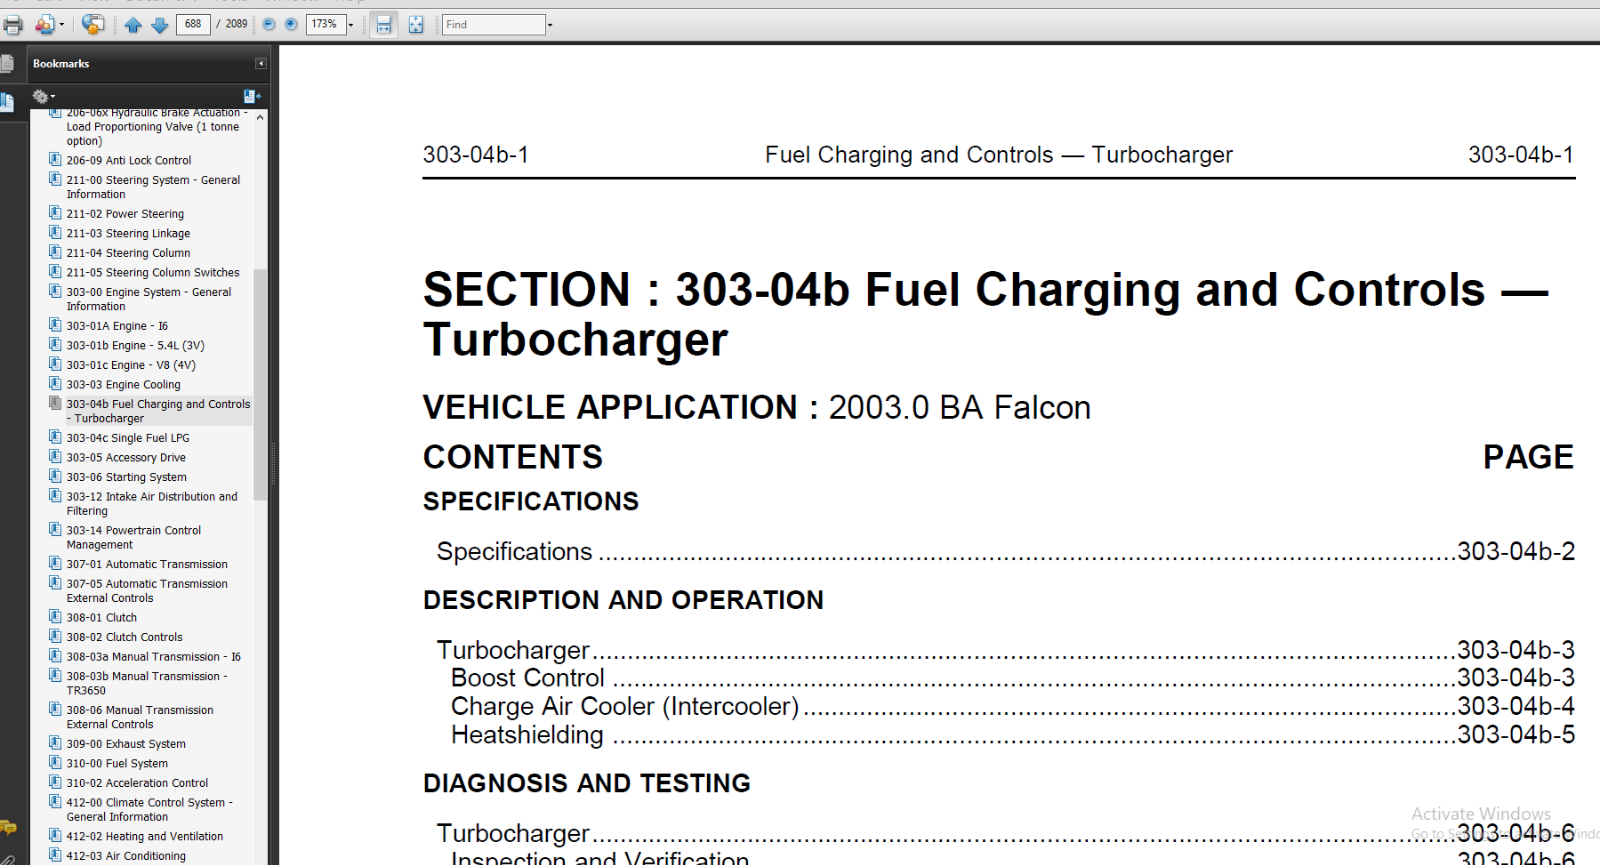Viewport: 1600px width, 865px height.
Task: Follow the Boost Control contents link
Action: click(1013, 678)
